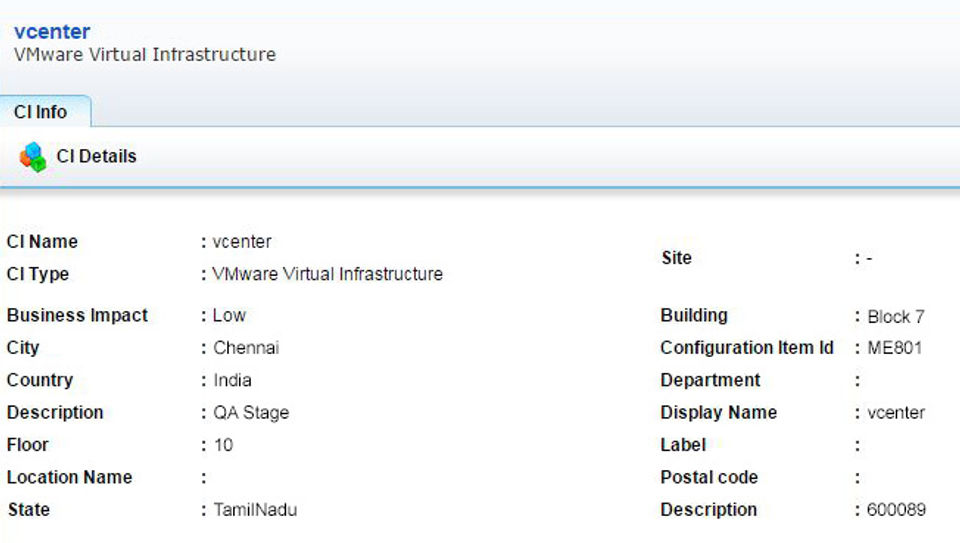Click the Country value India

232,380
